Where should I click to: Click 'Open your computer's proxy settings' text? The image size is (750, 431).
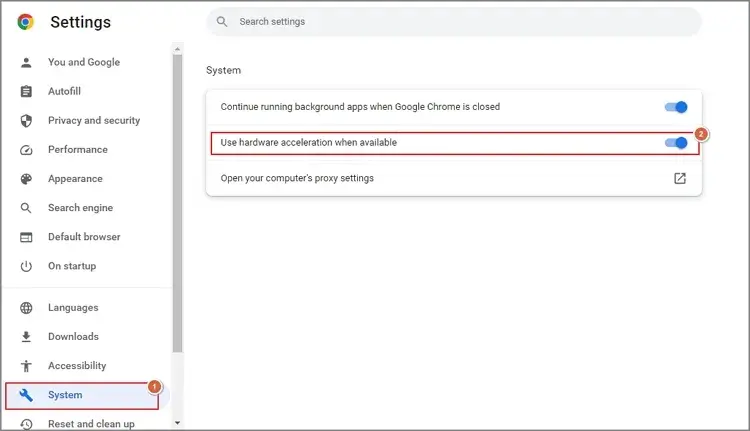coord(297,178)
